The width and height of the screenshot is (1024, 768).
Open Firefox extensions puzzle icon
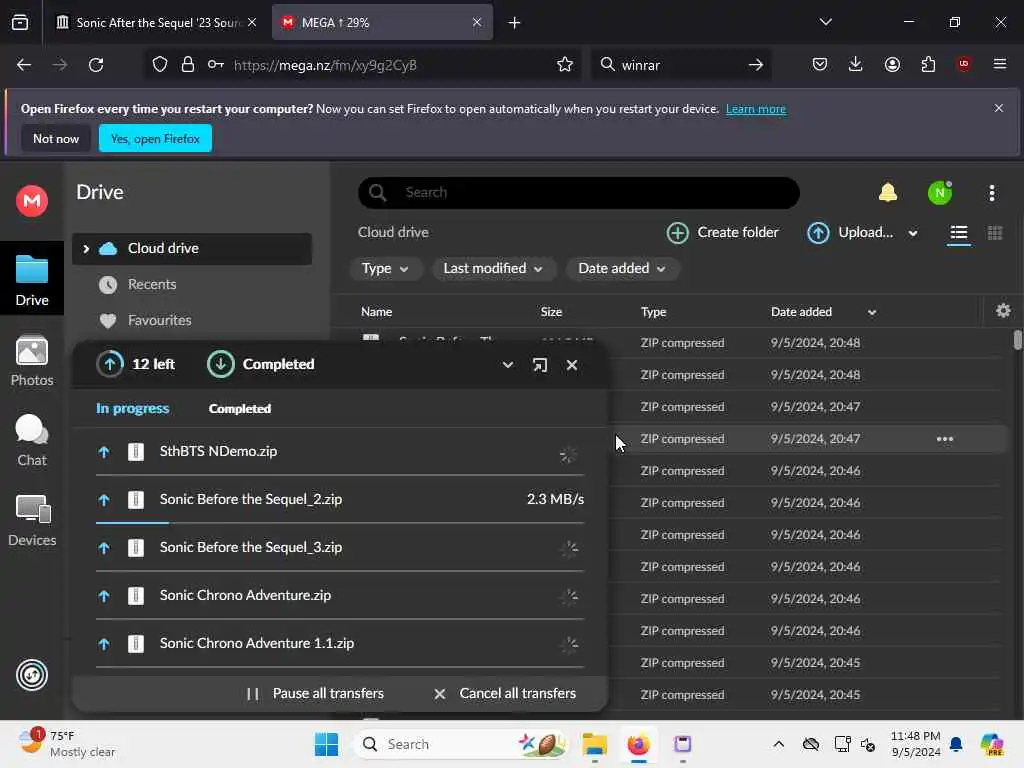point(928,65)
